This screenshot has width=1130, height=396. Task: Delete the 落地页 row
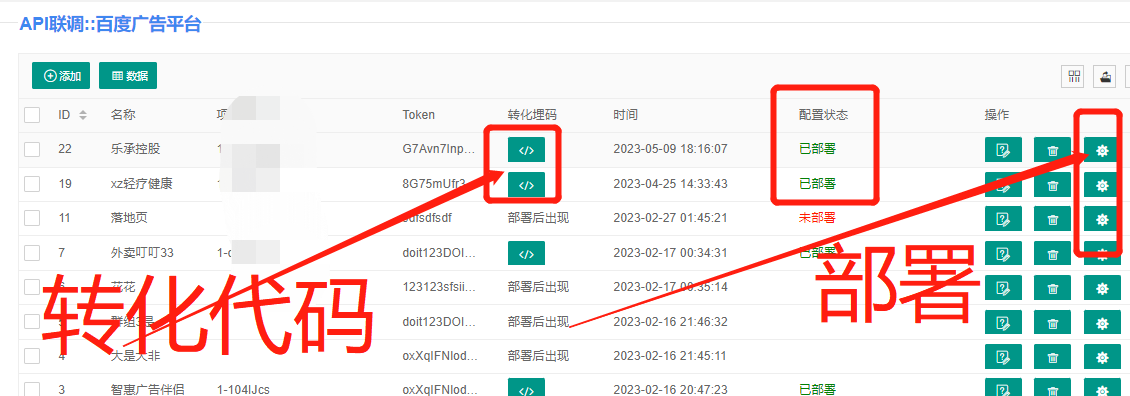(1052, 219)
